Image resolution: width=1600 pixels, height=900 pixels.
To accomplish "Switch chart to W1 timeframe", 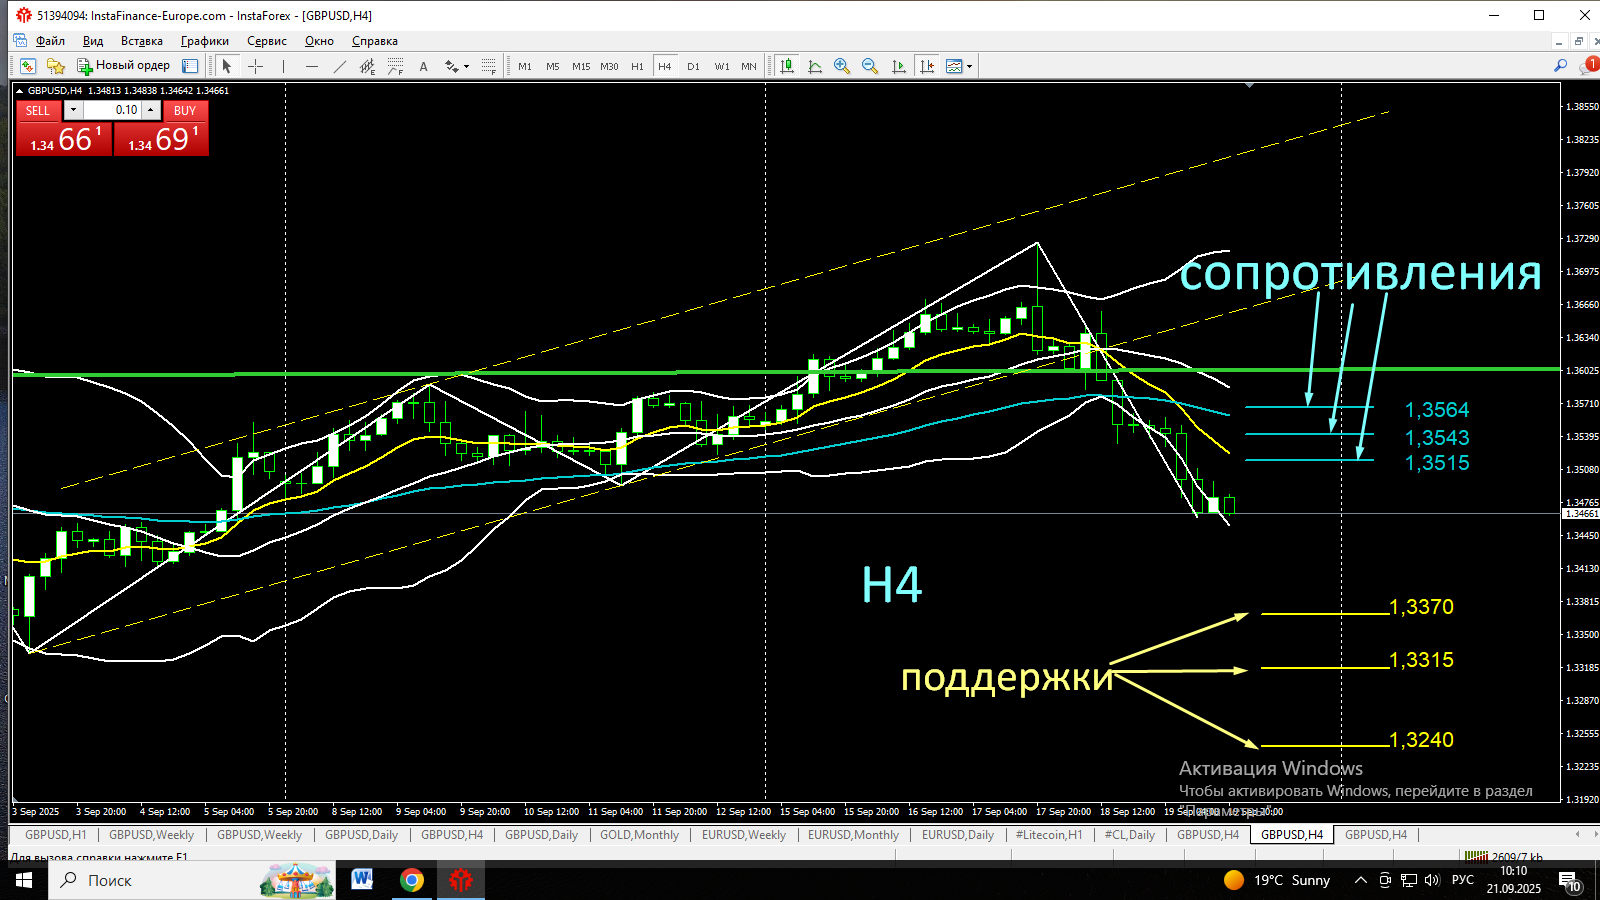I will point(721,66).
